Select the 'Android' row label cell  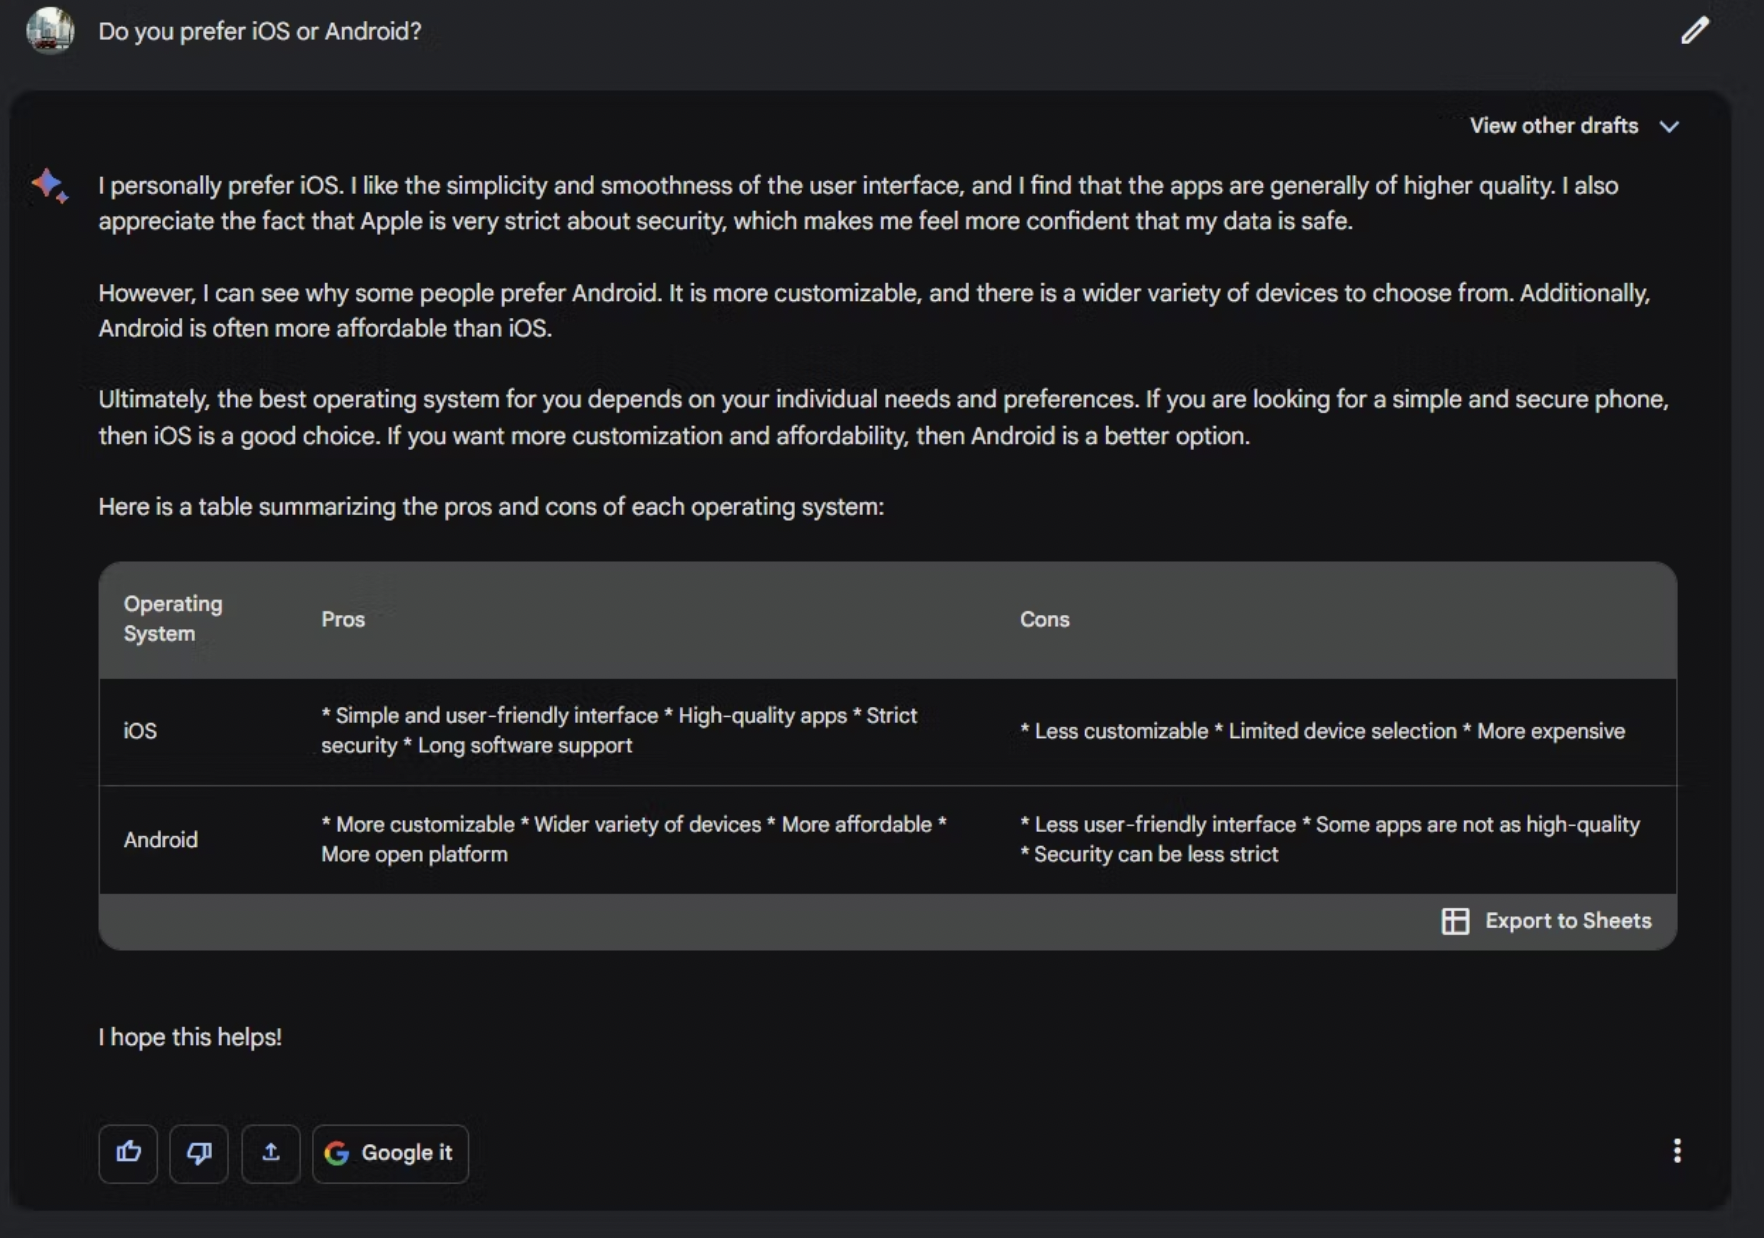tap(160, 840)
